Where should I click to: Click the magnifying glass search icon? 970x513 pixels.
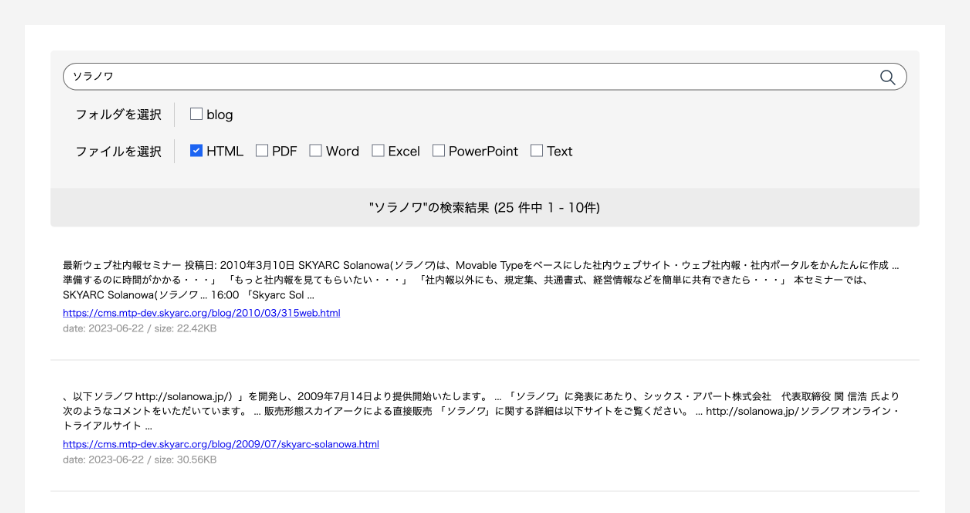[x=887, y=77]
